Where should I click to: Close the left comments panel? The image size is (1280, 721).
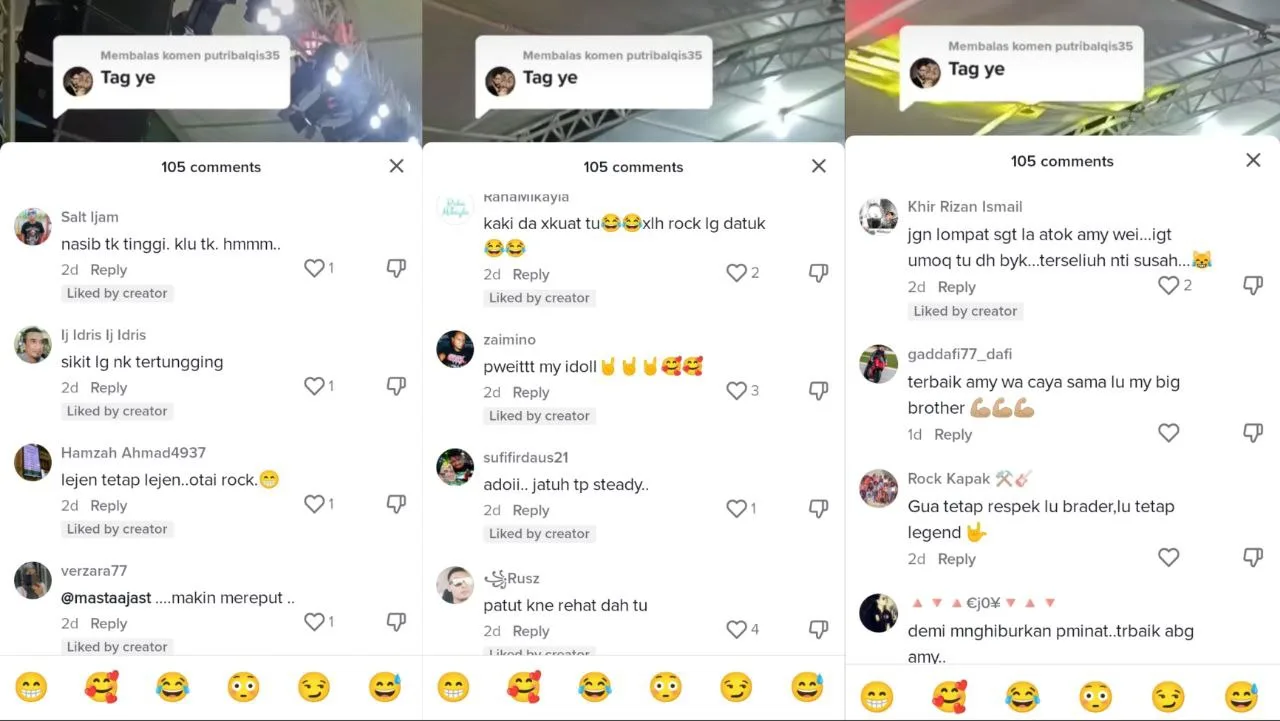(396, 166)
